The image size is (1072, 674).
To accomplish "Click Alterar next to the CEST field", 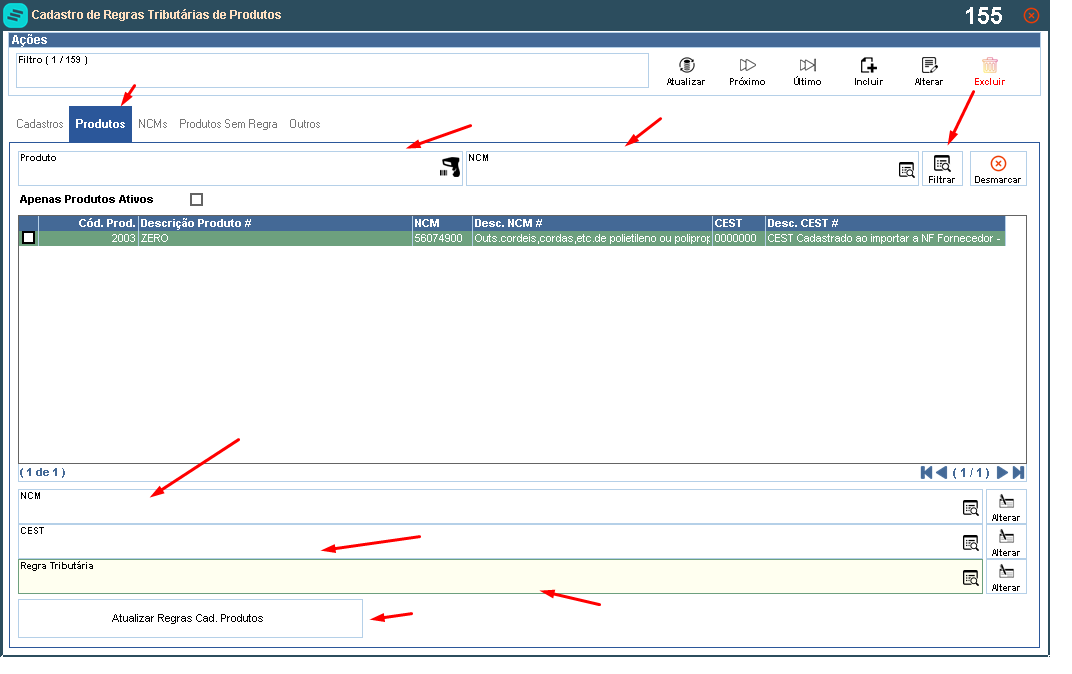I will (x=1006, y=541).
